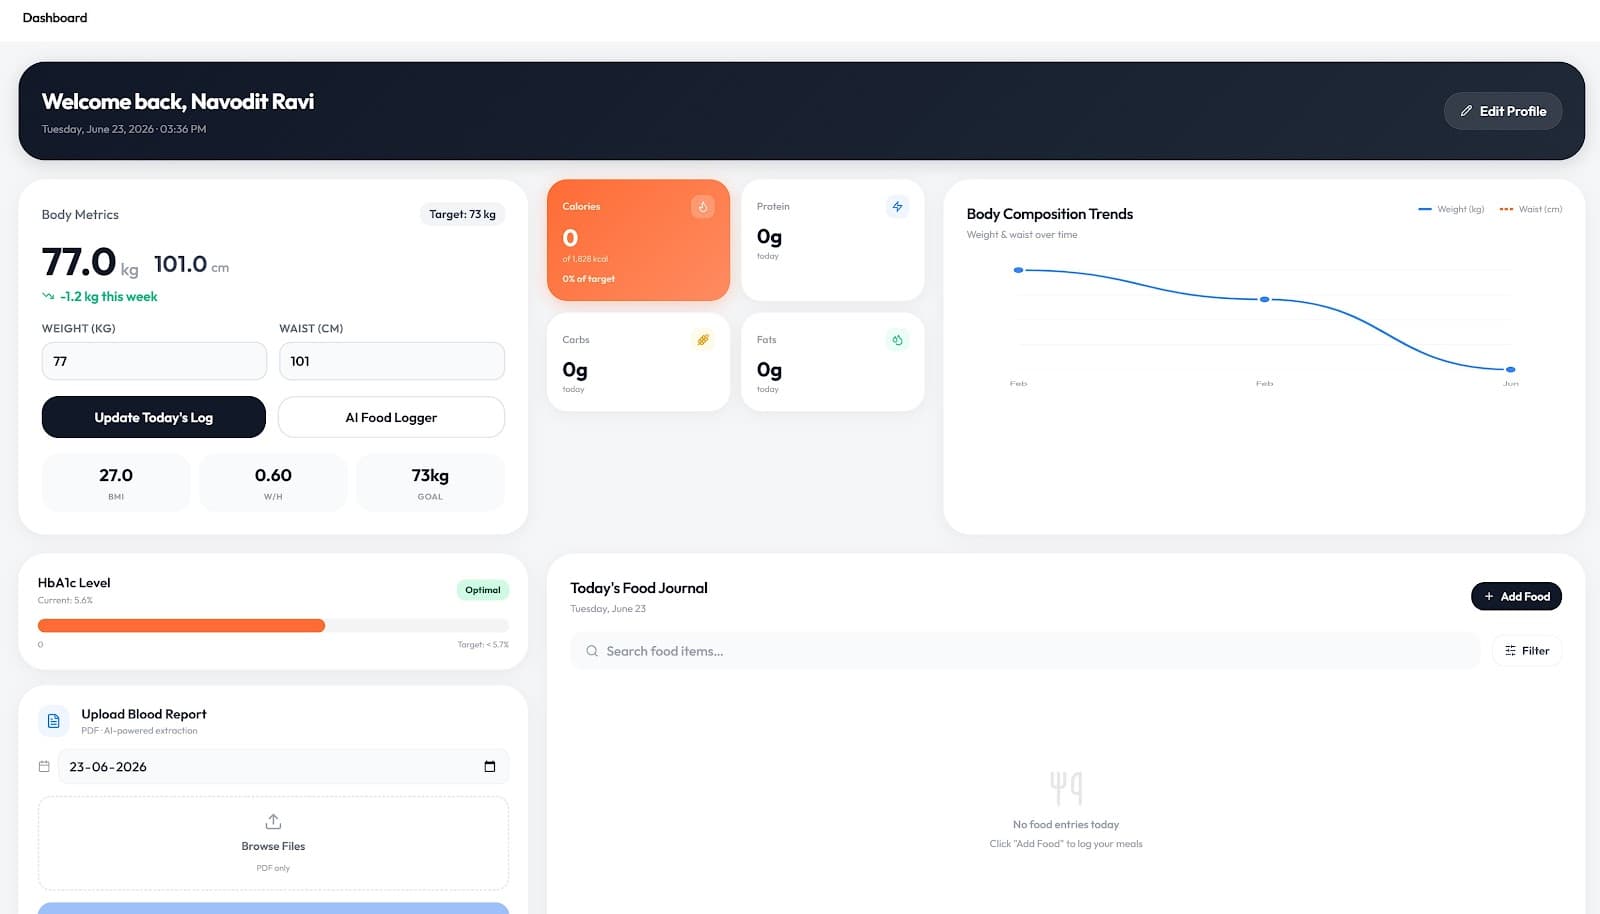Click the 77.0 kg weight value
The width and height of the screenshot is (1600, 914).
point(90,263)
